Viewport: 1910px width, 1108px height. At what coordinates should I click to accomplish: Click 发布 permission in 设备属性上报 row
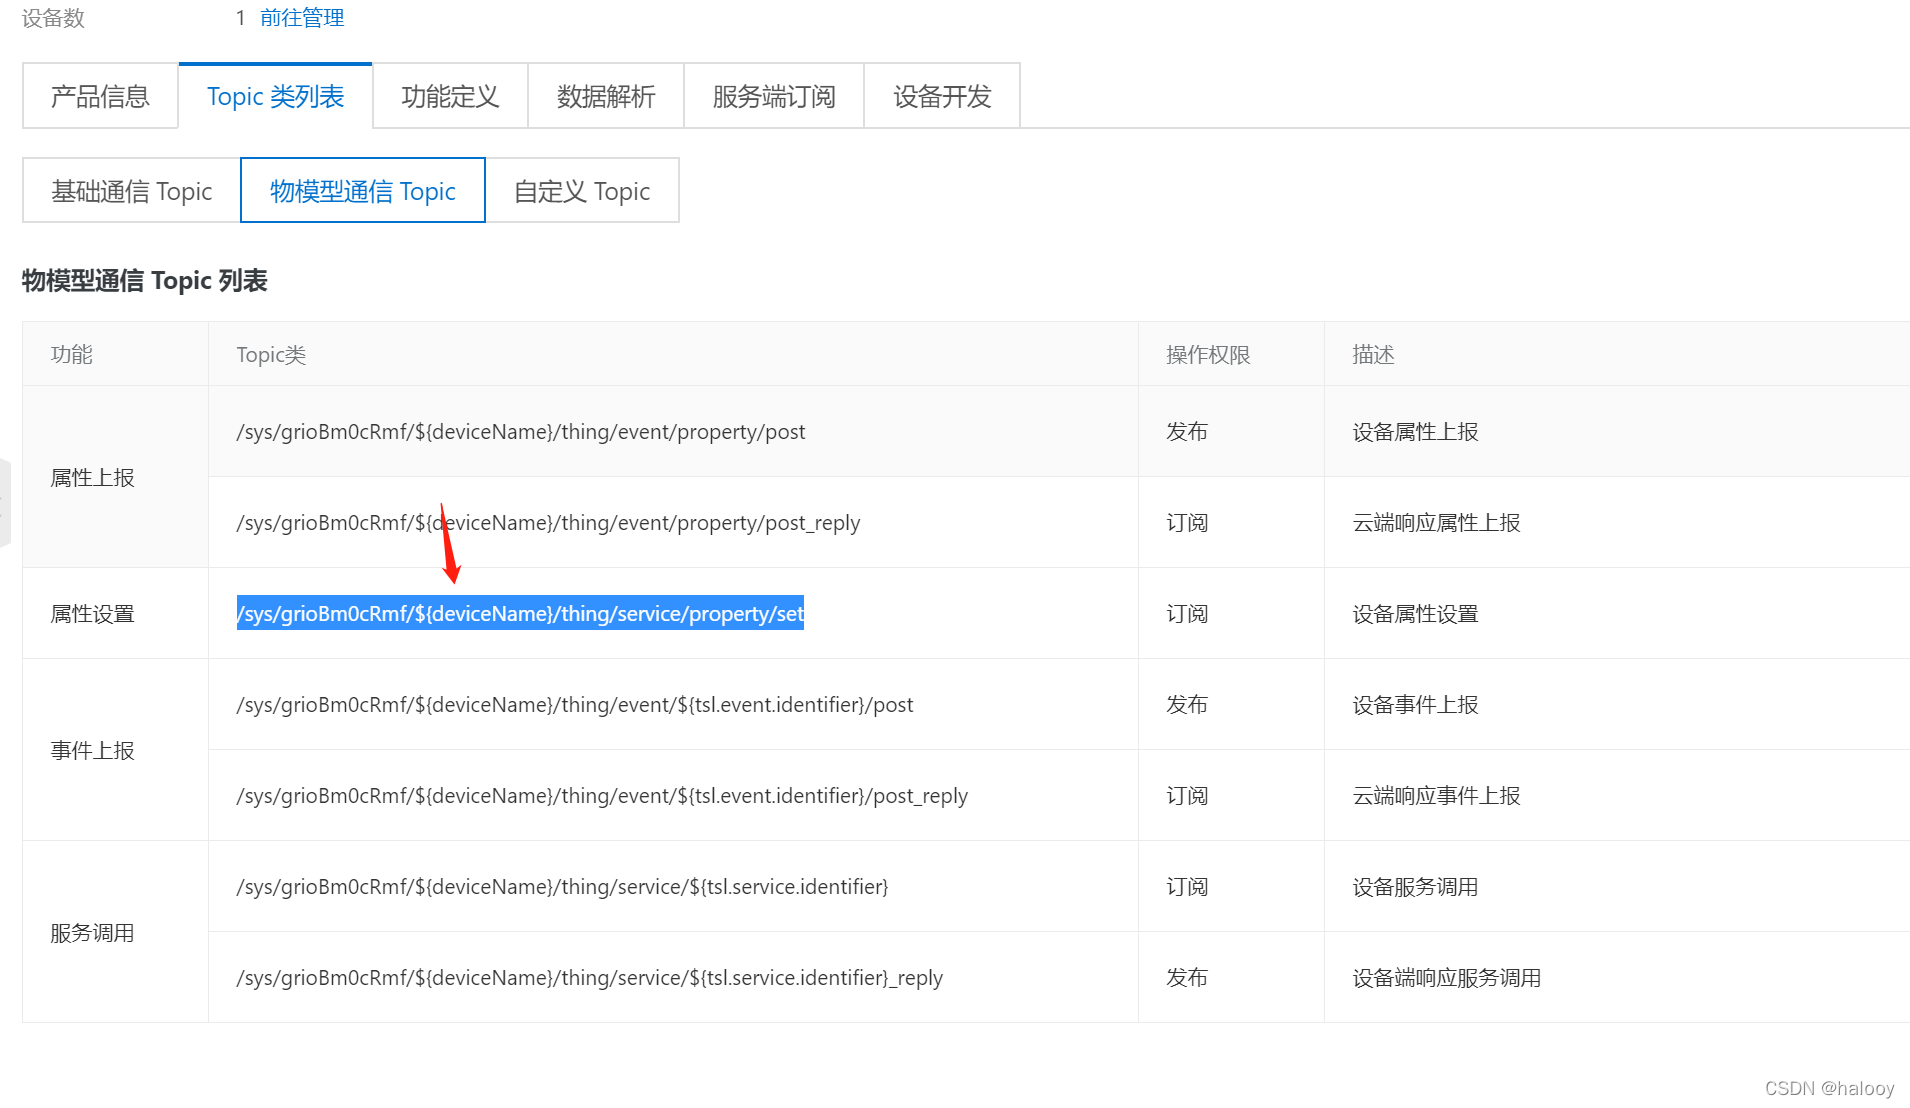point(1187,431)
